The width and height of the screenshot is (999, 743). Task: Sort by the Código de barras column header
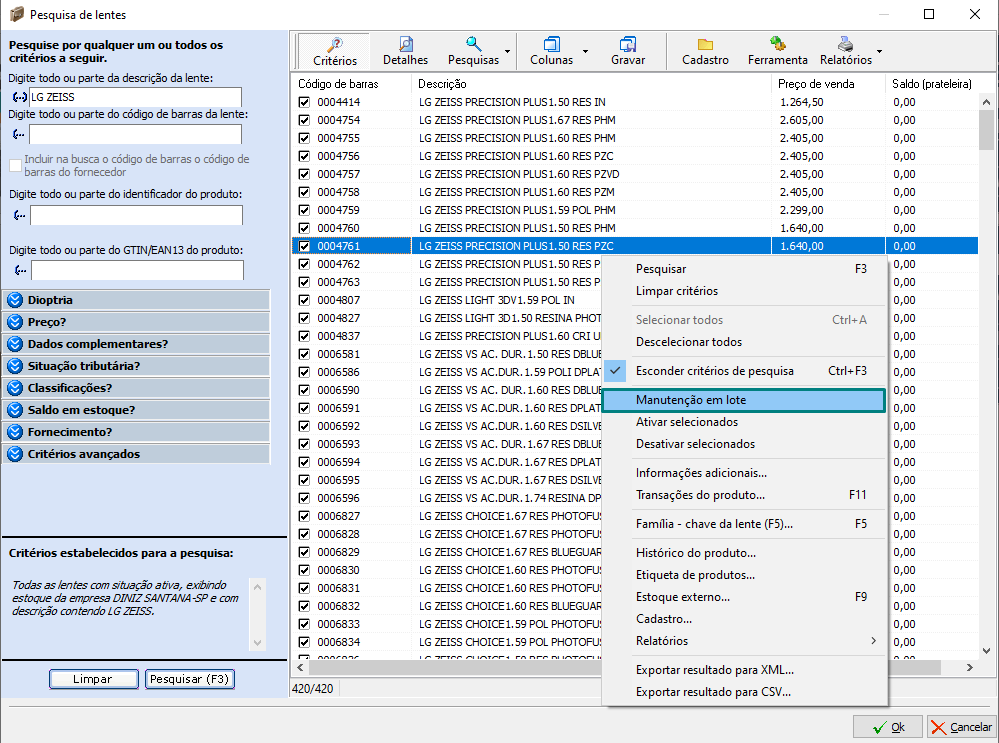click(x=352, y=84)
